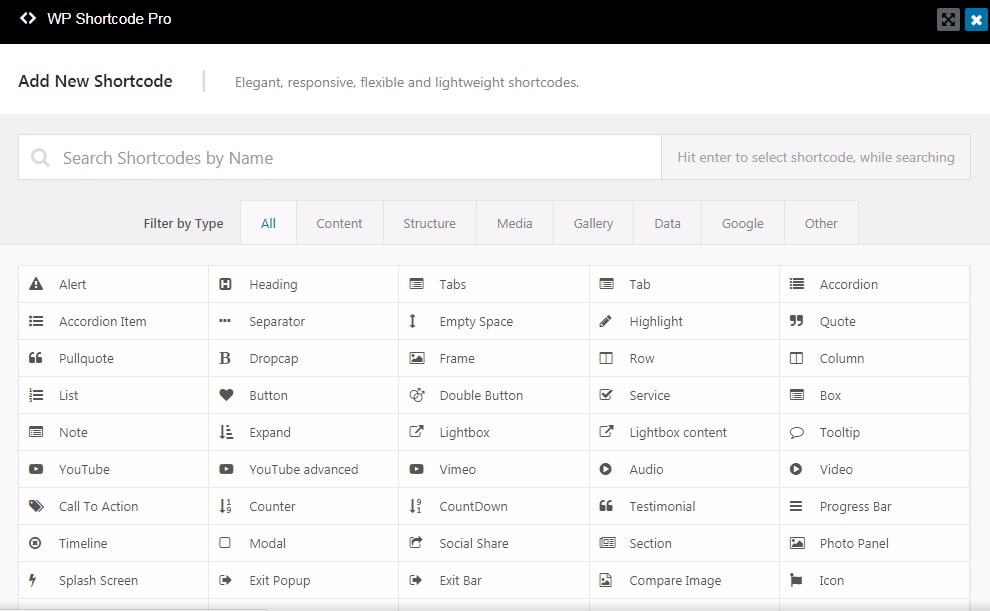Filter shortcodes by Google type

point(742,223)
